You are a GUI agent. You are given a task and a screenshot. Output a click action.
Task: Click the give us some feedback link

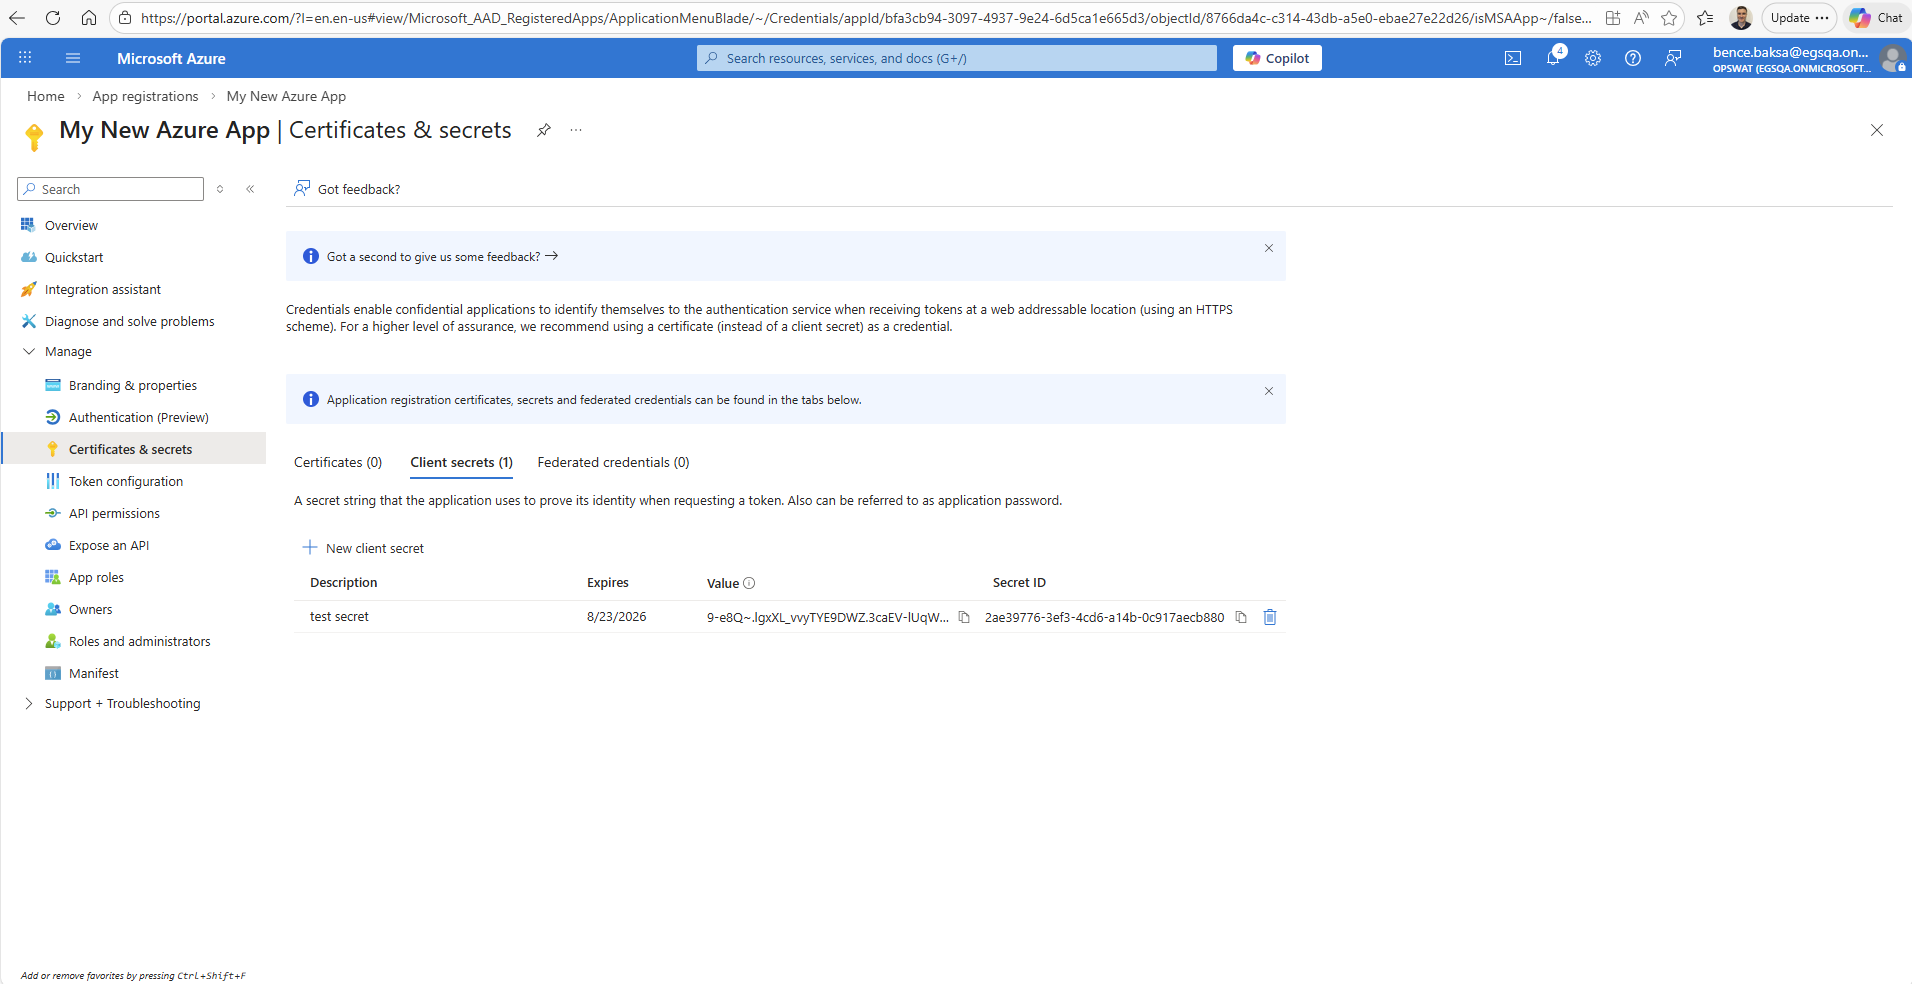click(x=442, y=257)
